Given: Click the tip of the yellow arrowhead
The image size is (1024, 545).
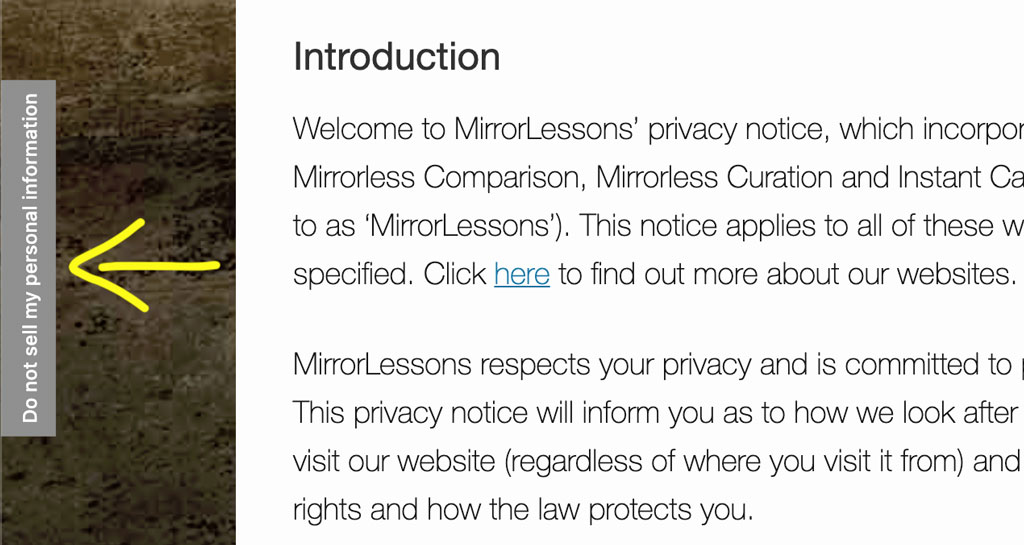Looking at the screenshot, I should 72,265.
